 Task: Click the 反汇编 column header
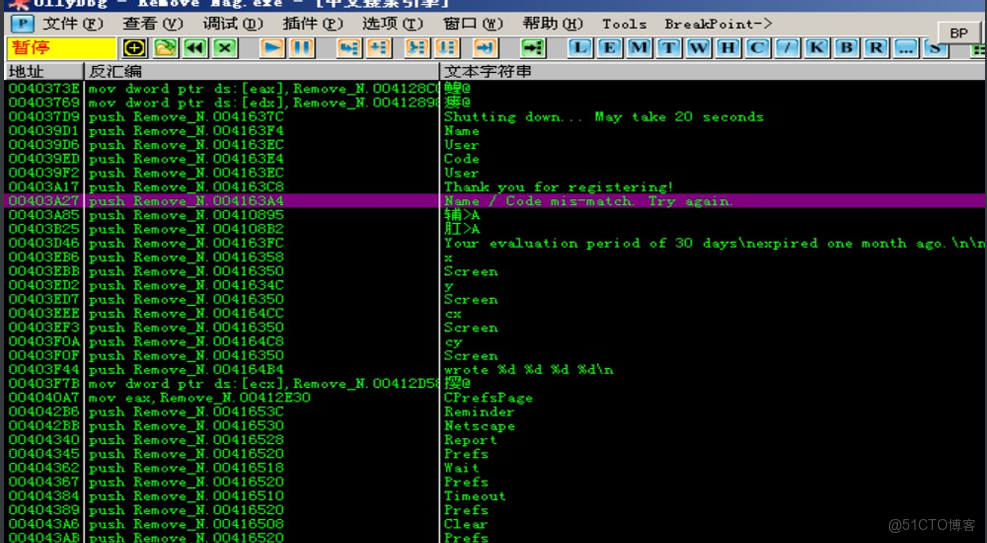point(262,71)
